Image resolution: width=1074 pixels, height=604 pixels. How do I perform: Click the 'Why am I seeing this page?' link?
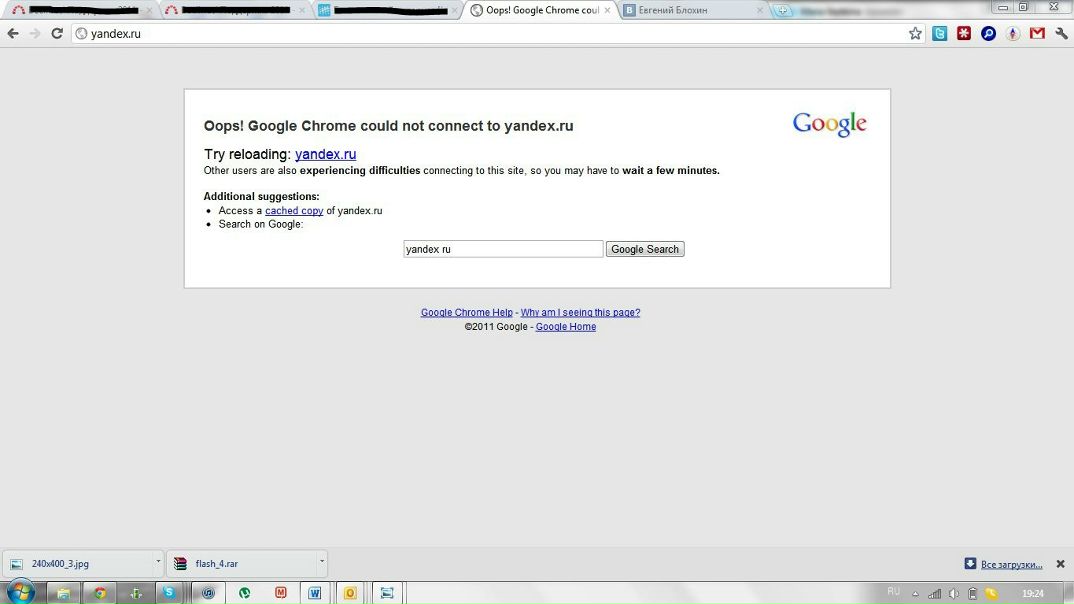580,313
